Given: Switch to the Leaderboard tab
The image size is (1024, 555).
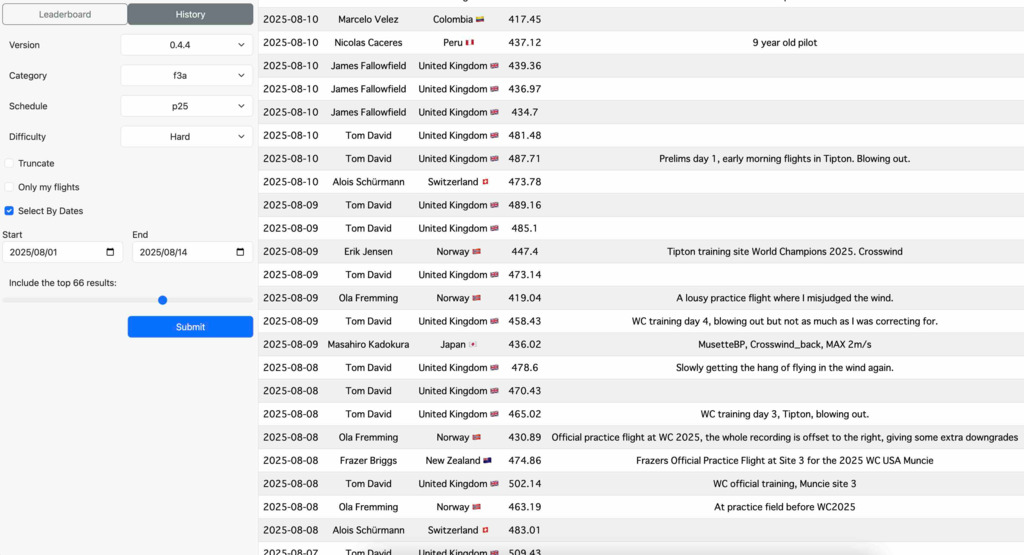Looking at the screenshot, I should tap(65, 14).
